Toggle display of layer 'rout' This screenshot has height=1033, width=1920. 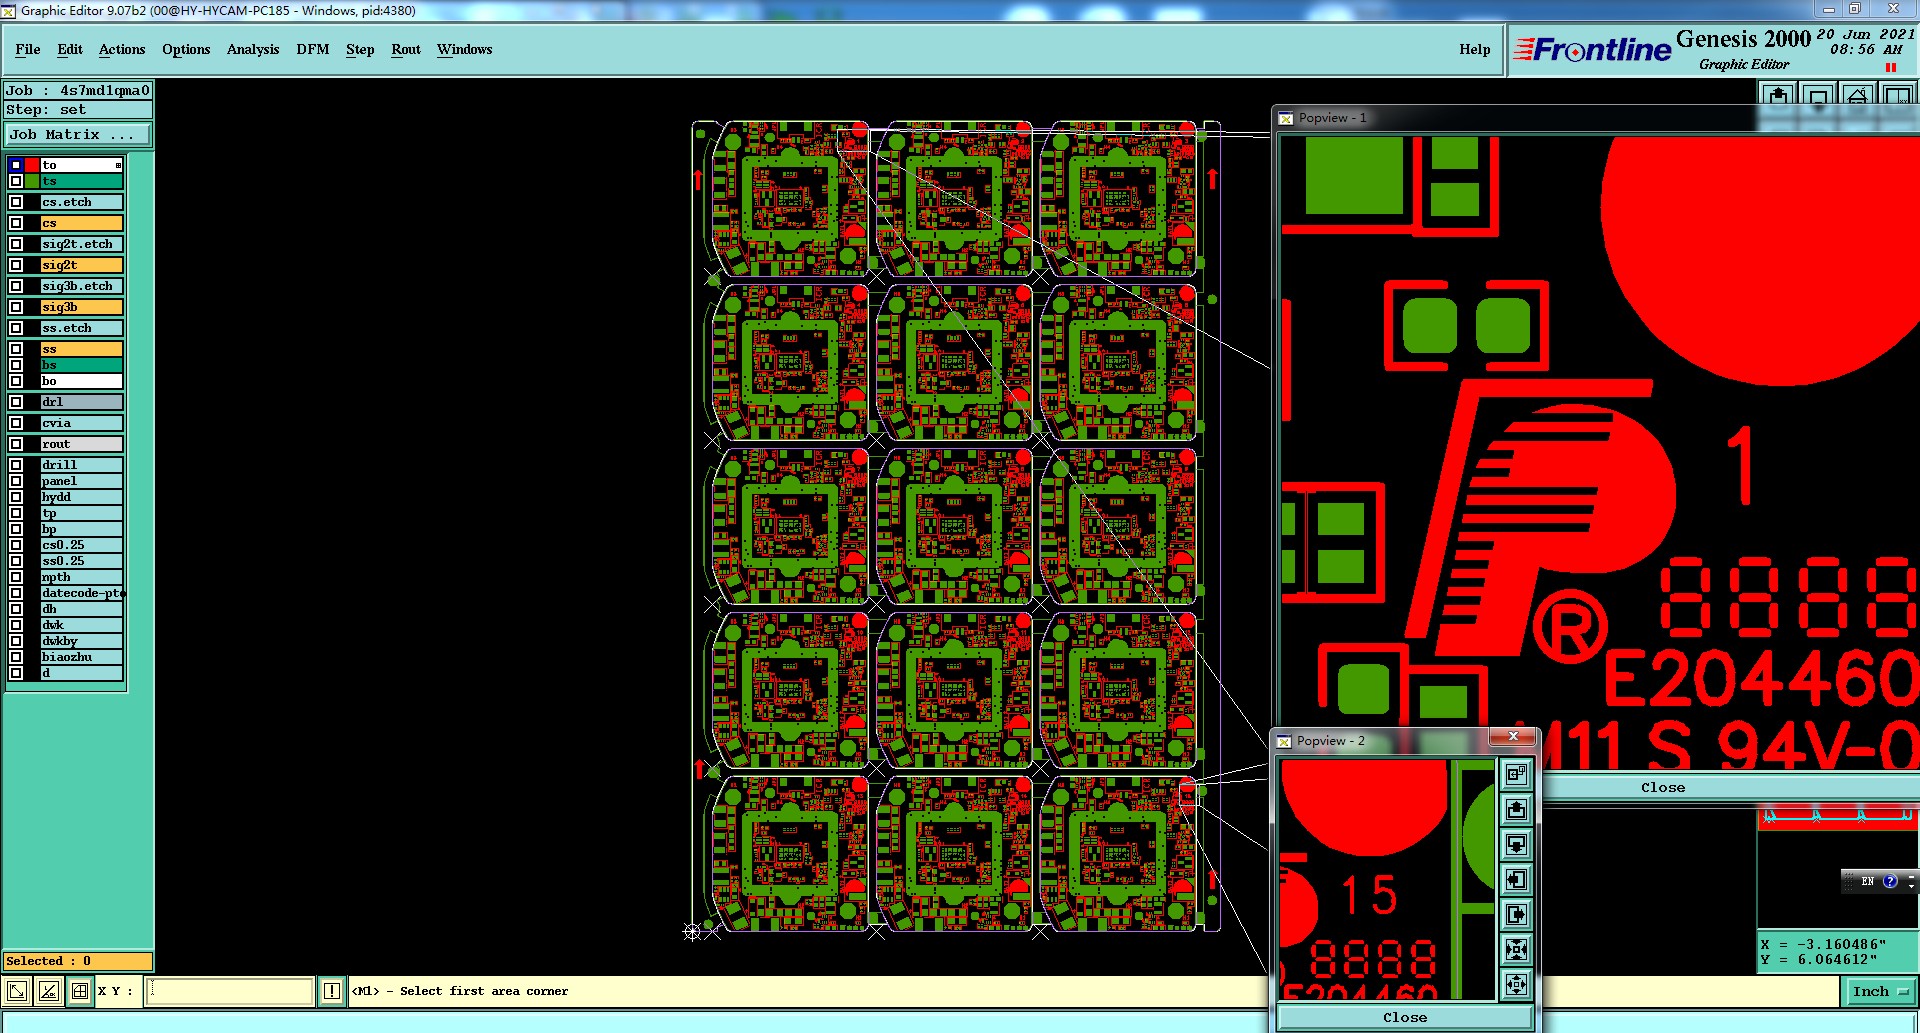[x=16, y=444]
